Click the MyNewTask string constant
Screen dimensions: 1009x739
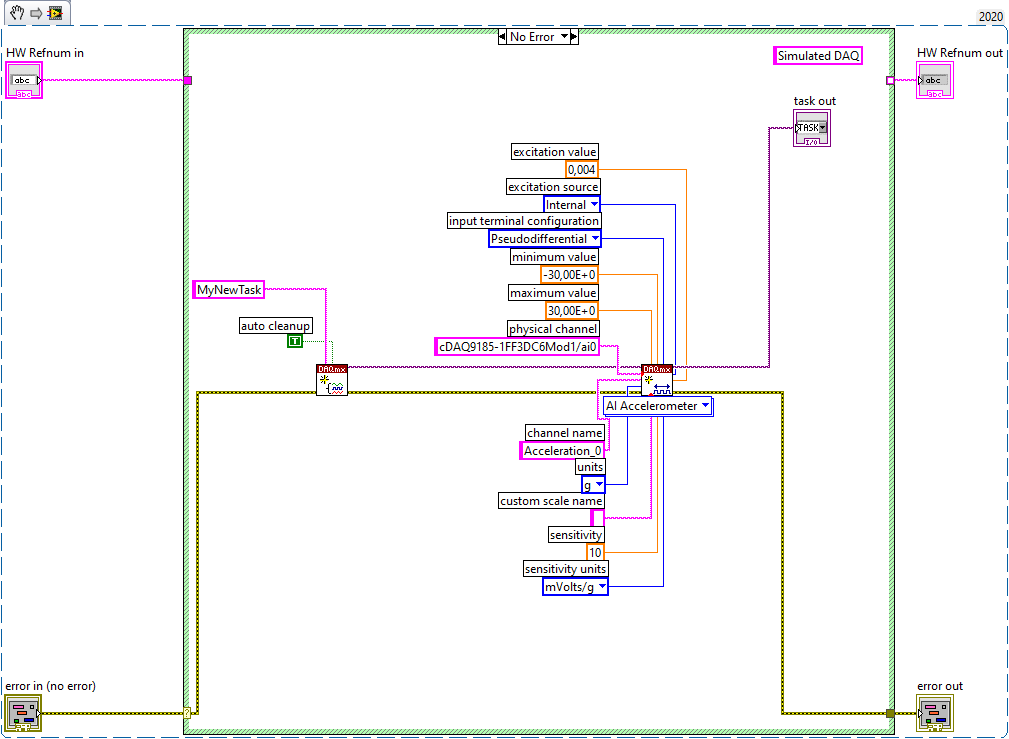(229, 290)
